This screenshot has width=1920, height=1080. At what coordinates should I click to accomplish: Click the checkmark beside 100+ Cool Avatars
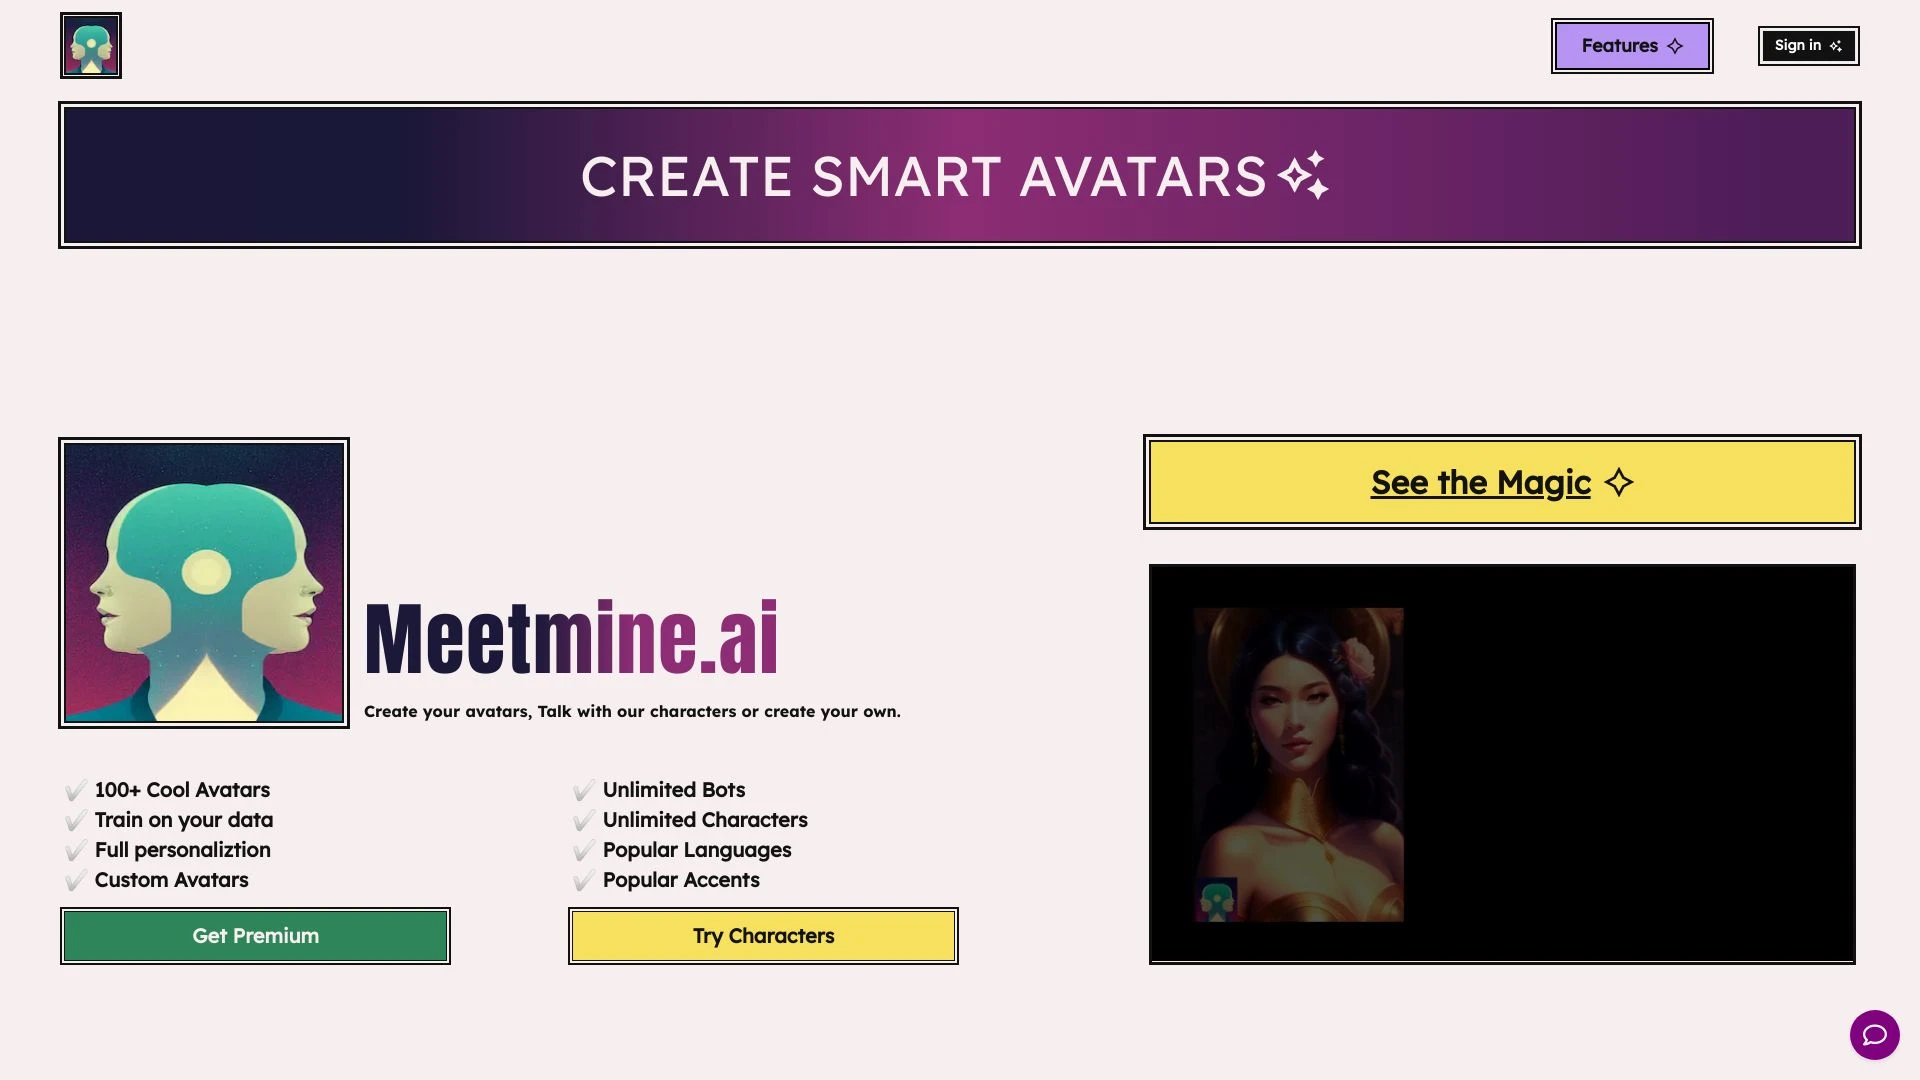[74, 790]
